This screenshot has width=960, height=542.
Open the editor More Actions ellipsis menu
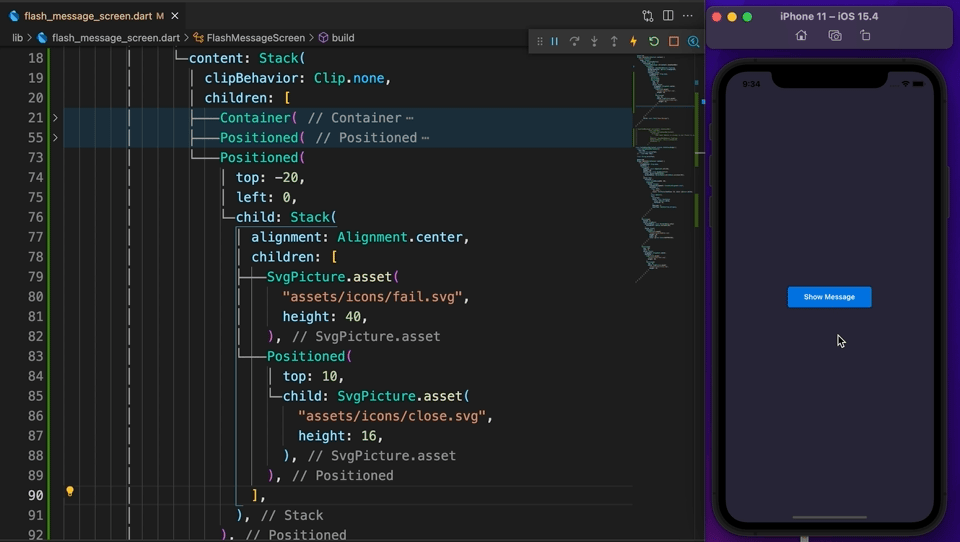tap(688, 15)
